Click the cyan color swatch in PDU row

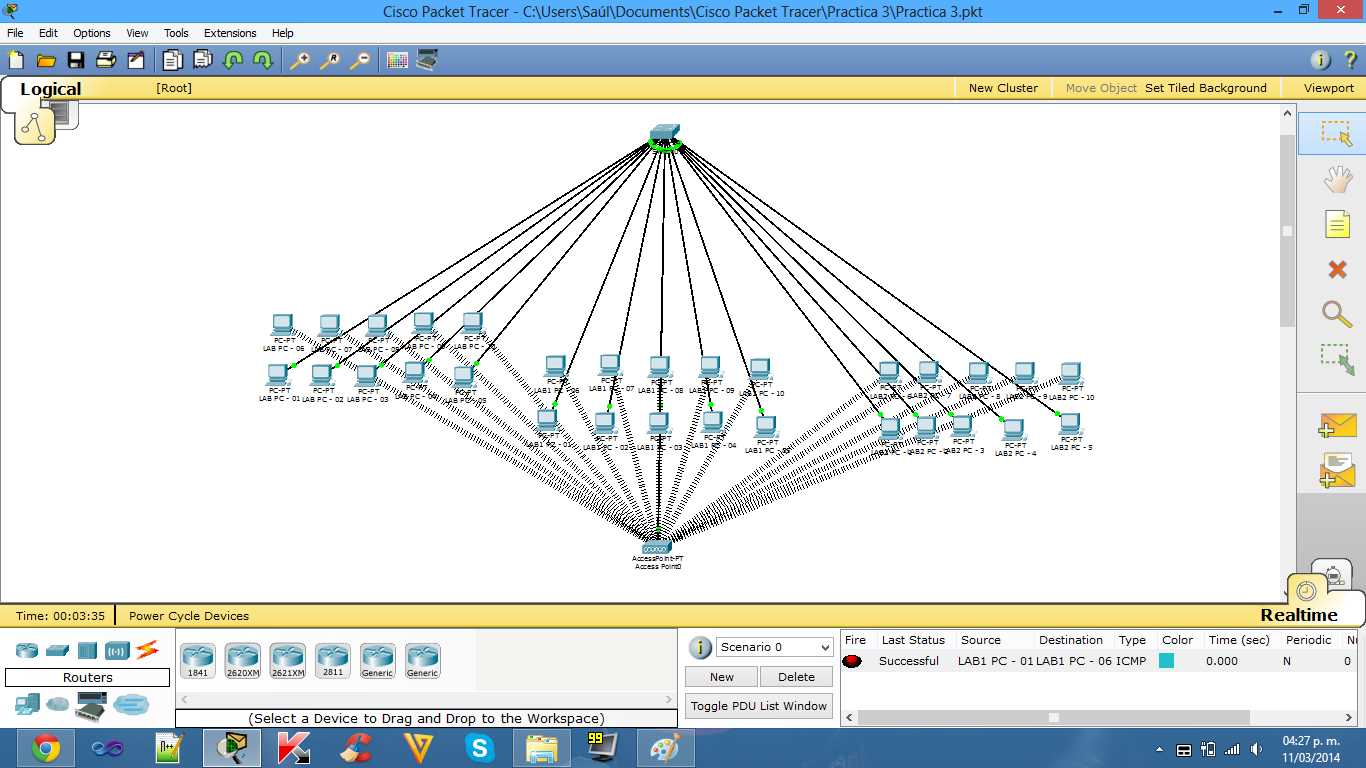(x=1166, y=661)
